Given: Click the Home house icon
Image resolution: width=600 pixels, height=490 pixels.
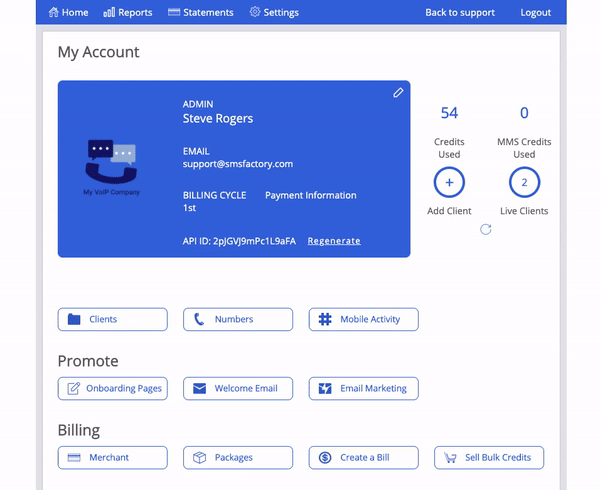Looking at the screenshot, I should (x=54, y=12).
